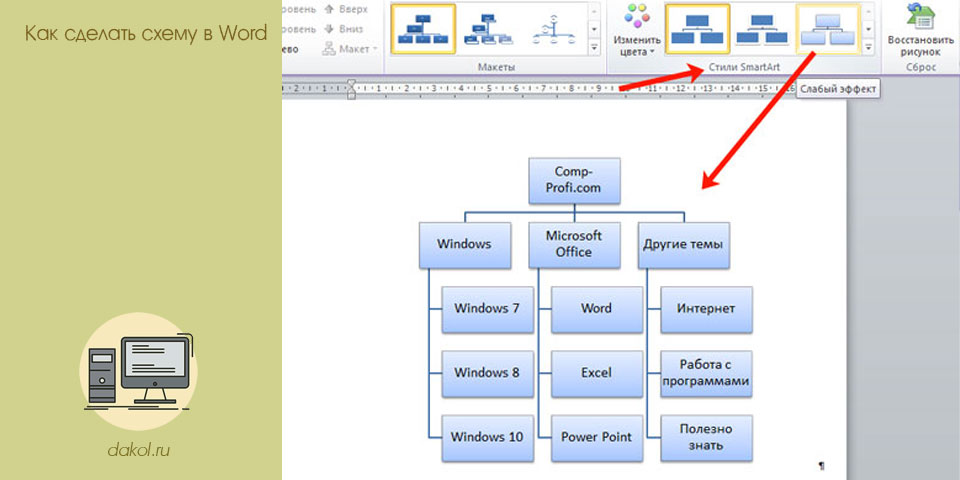This screenshot has height=480, width=960.
Task: Select the Comp-Profi.com root box
Action: click(574, 180)
